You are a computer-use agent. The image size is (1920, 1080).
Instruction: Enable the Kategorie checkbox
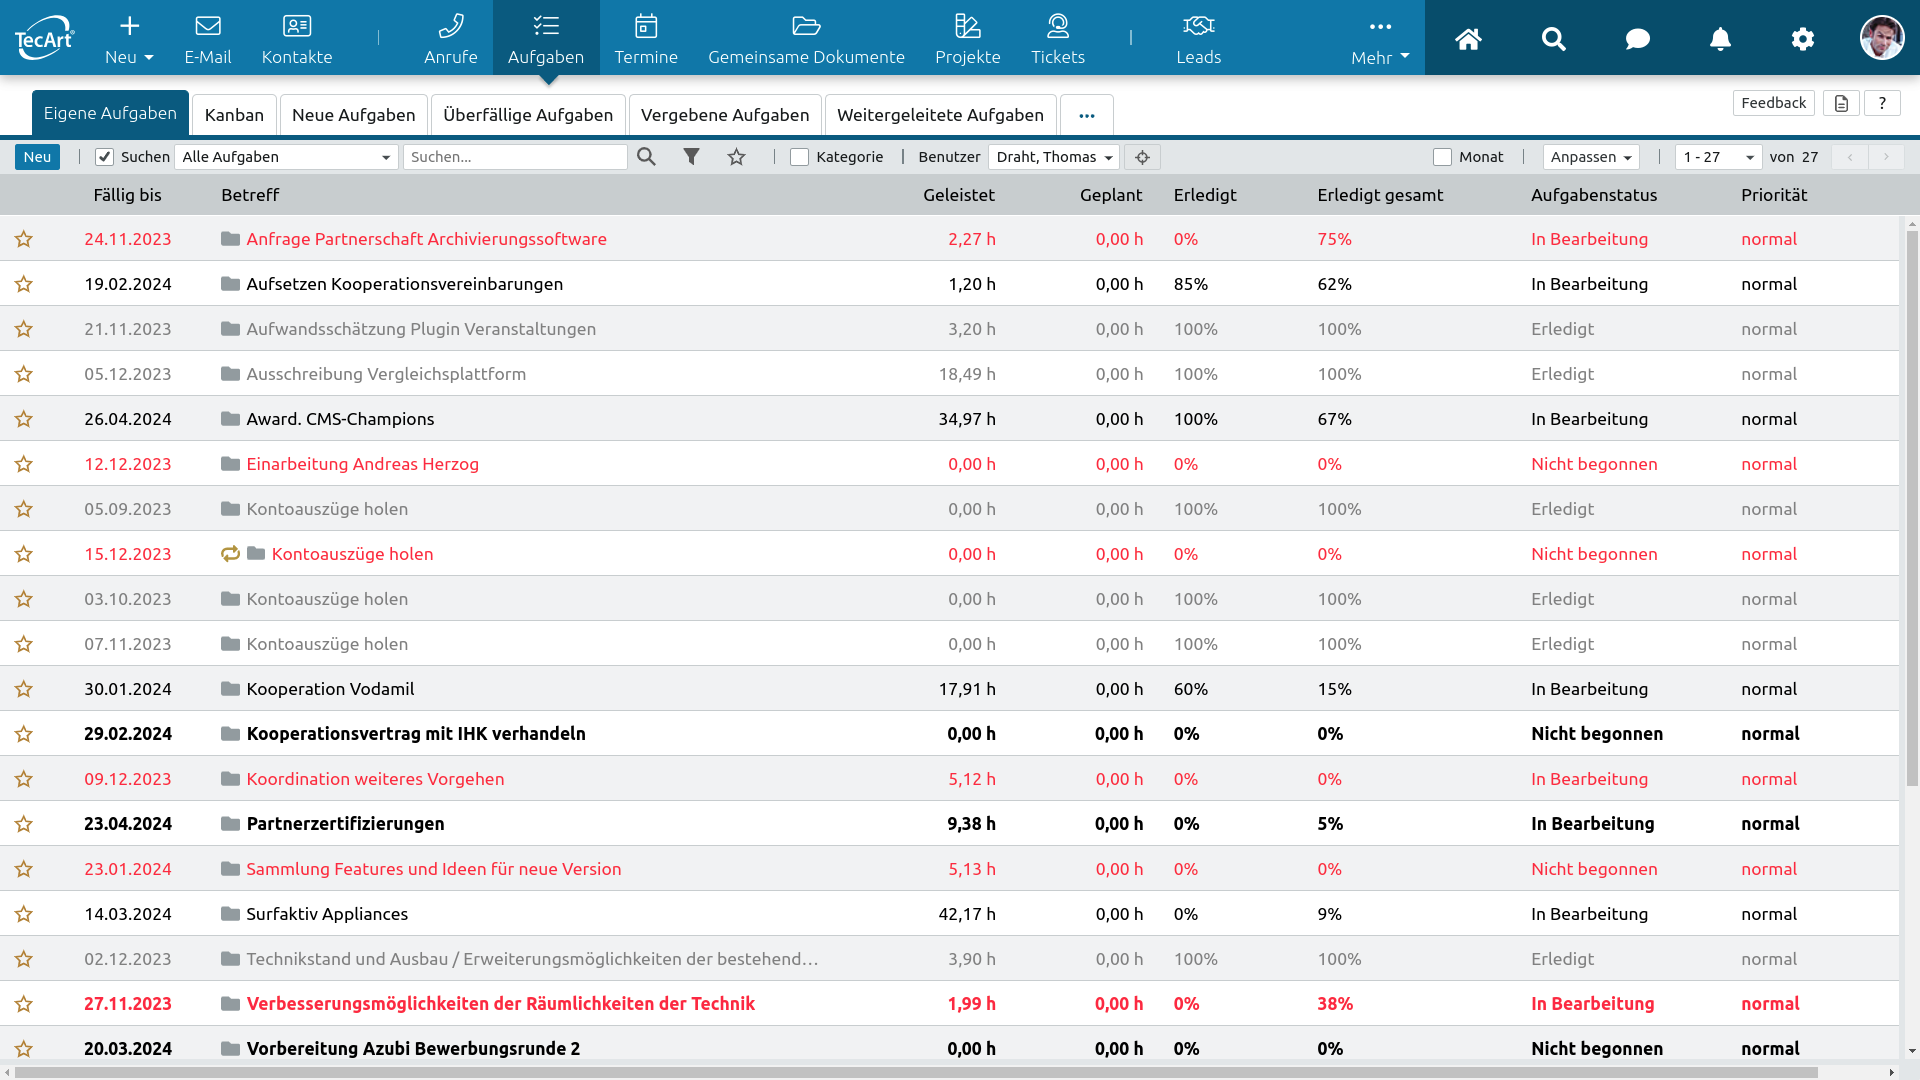click(x=799, y=157)
